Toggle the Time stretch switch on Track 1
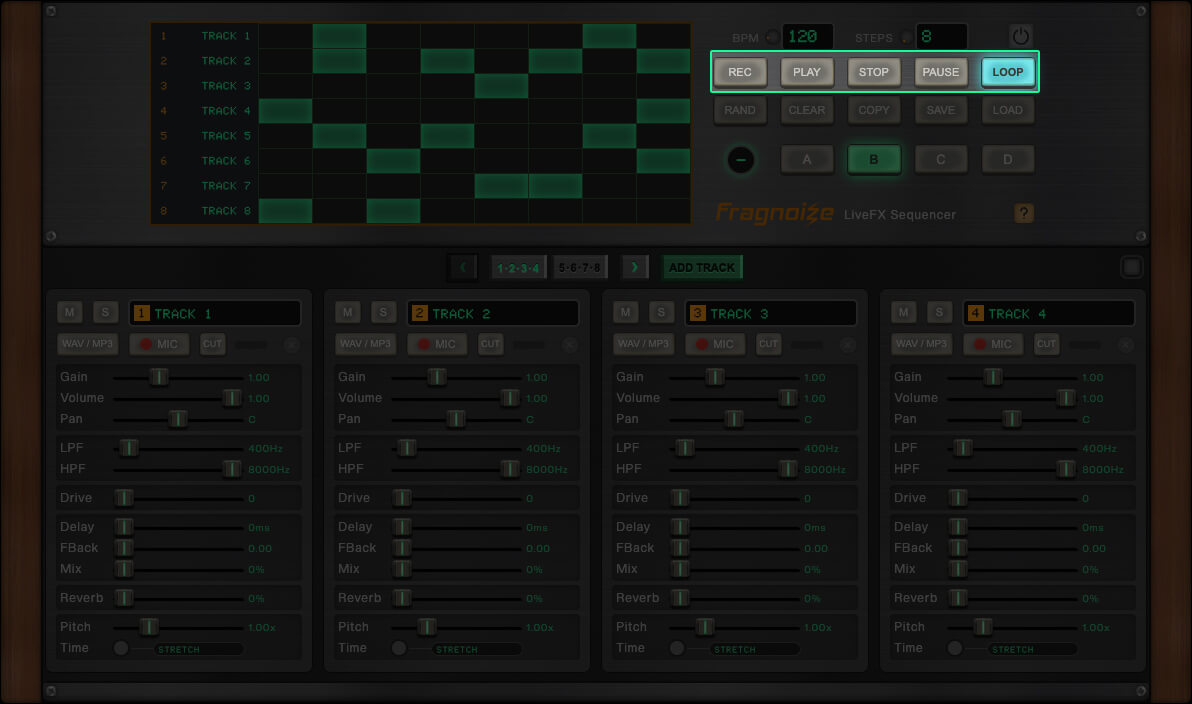 coord(122,648)
